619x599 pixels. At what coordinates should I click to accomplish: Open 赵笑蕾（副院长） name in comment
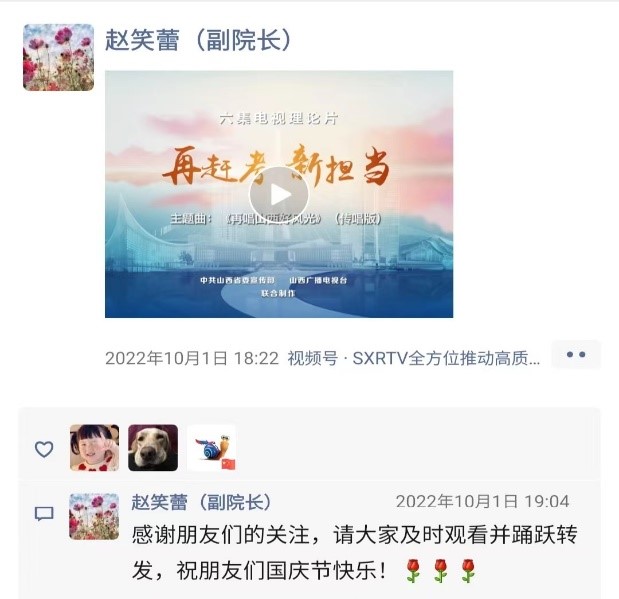click(202, 502)
